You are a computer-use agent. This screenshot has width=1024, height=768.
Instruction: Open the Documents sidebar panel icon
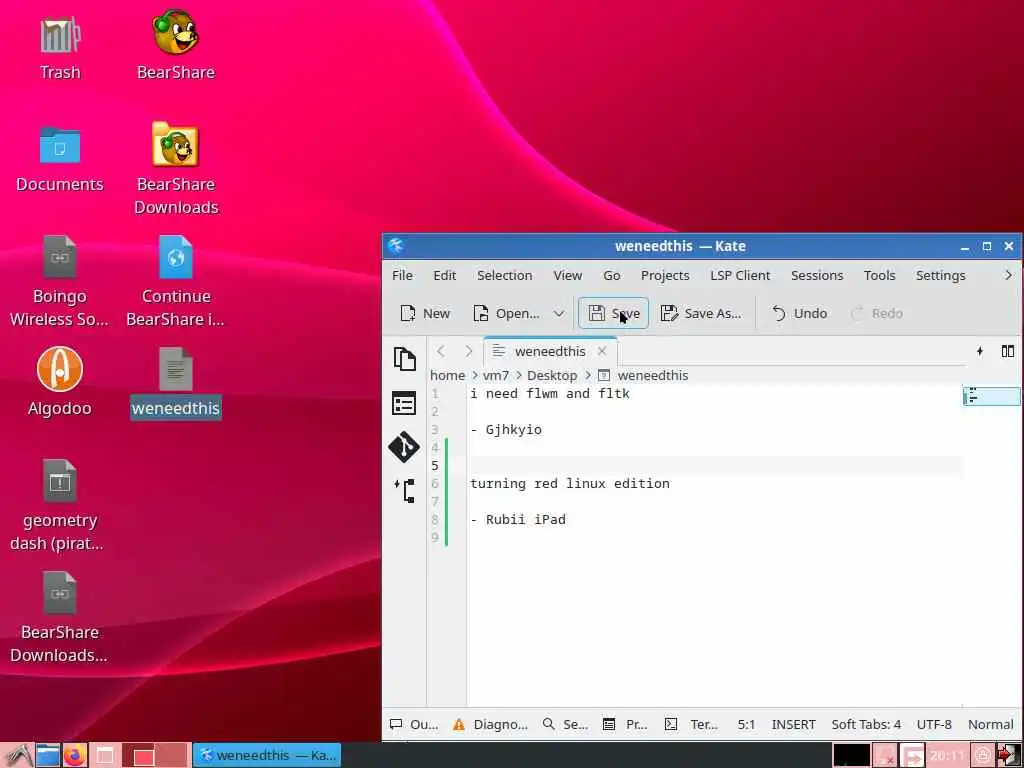(405, 359)
